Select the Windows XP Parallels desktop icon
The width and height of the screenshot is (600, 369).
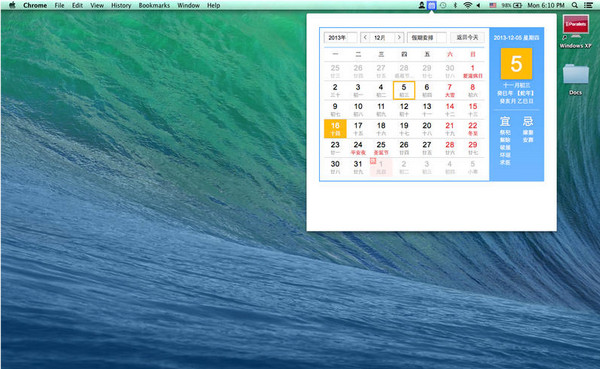pos(576,32)
